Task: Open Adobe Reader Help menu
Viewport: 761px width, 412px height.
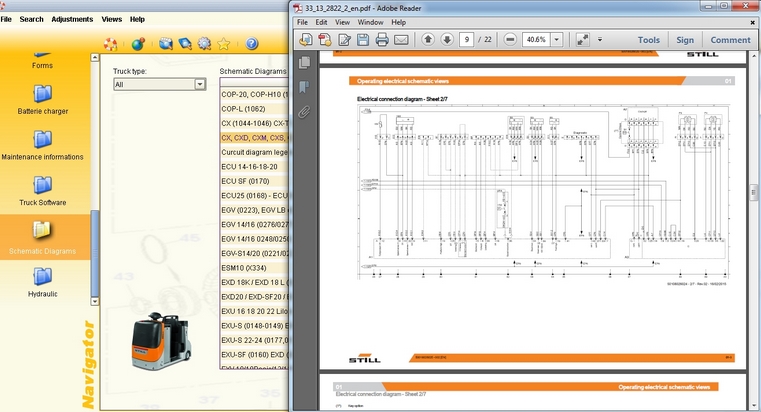Action: [398, 22]
